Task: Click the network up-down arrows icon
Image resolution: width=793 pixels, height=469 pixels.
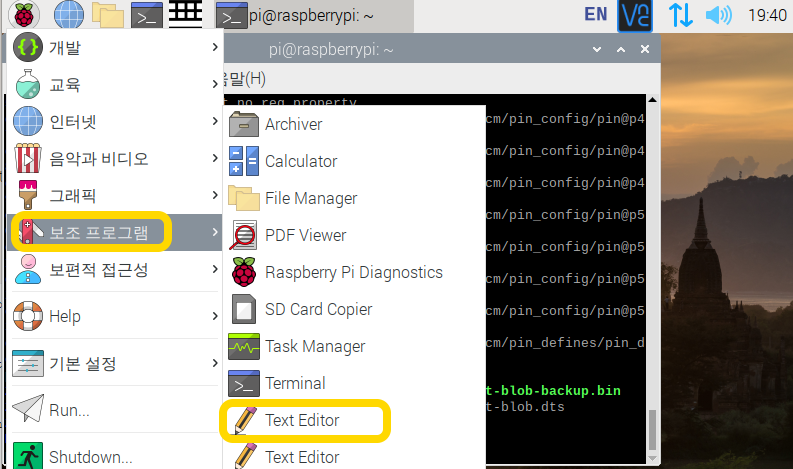Action: point(680,15)
